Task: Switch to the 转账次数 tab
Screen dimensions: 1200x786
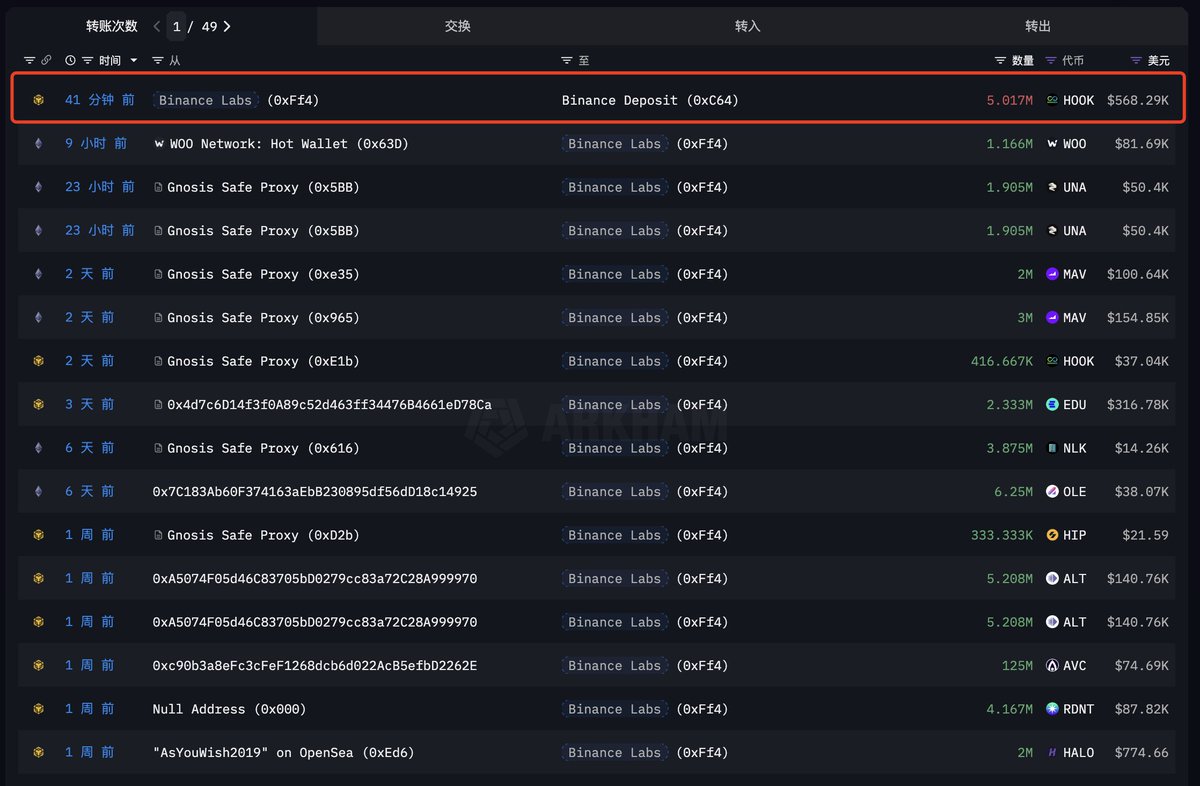Action: 112,26
